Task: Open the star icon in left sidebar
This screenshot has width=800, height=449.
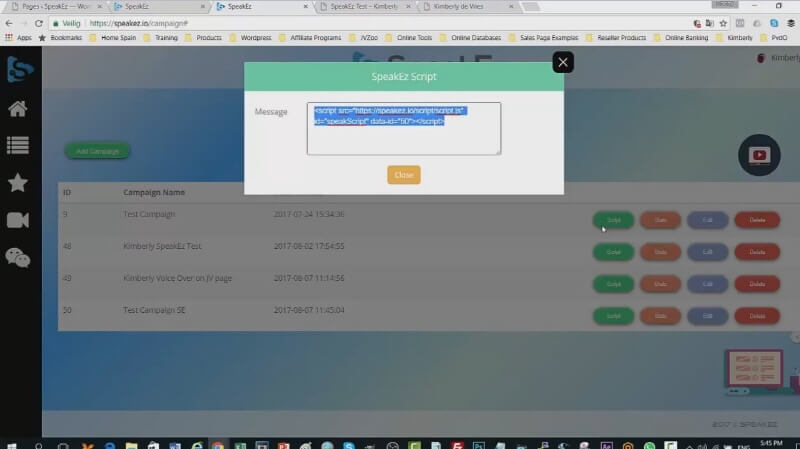Action: 17,183
